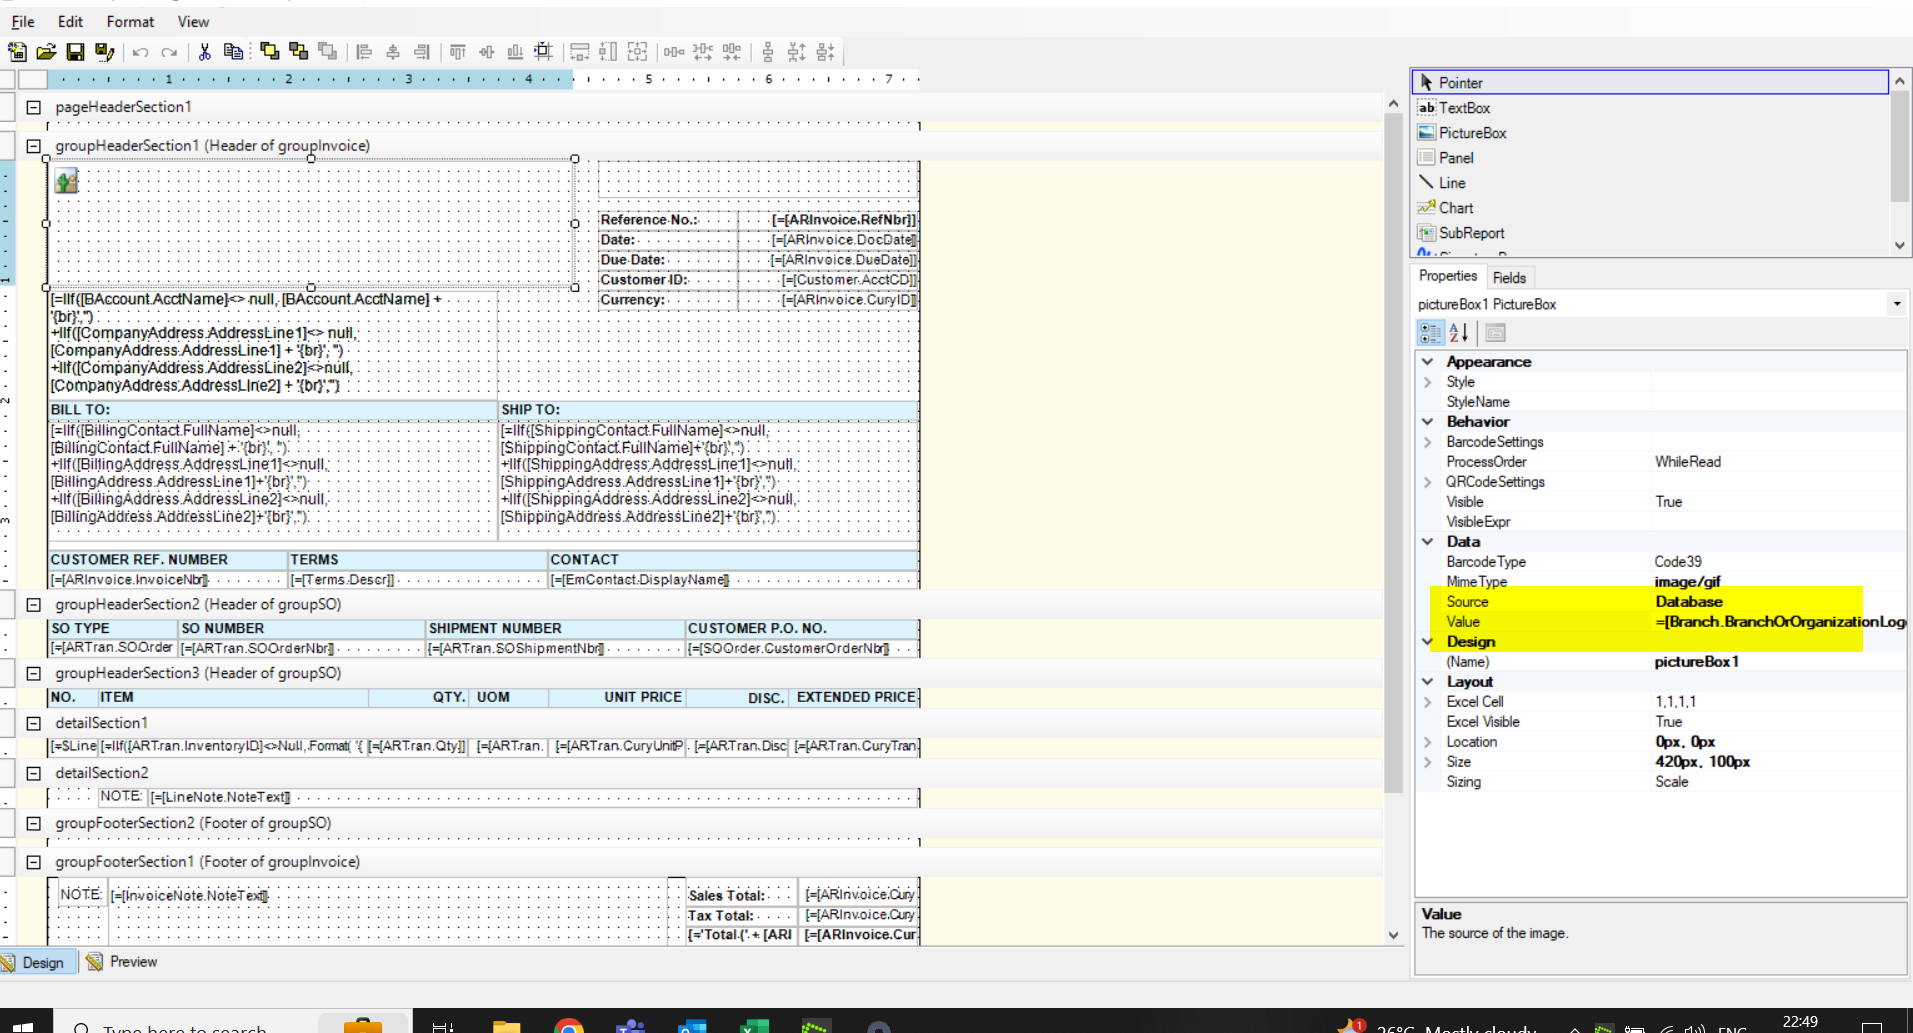The height and width of the screenshot is (1033, 1913).
Task: Click the Sizing property value Scale
Action: click(x=1671, y=782)
